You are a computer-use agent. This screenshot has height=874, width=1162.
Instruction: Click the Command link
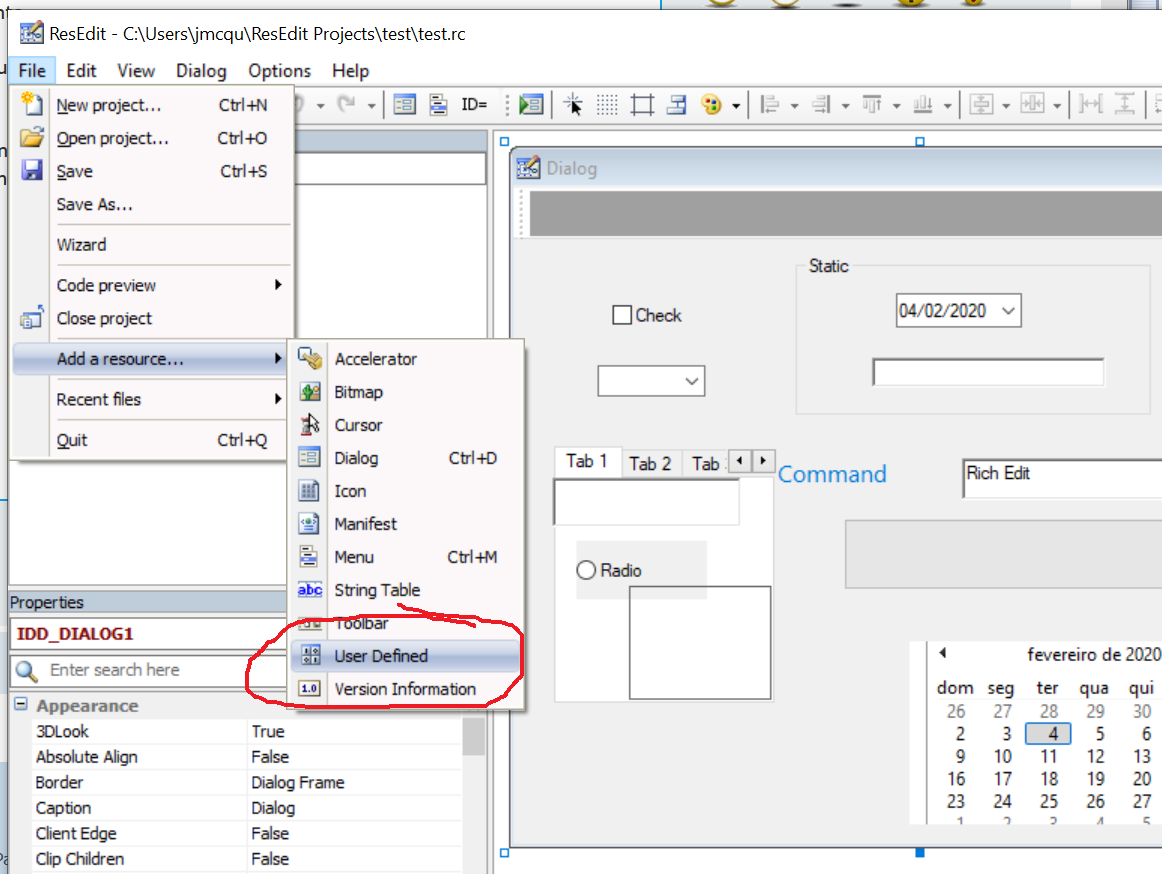tap(832, 474)
